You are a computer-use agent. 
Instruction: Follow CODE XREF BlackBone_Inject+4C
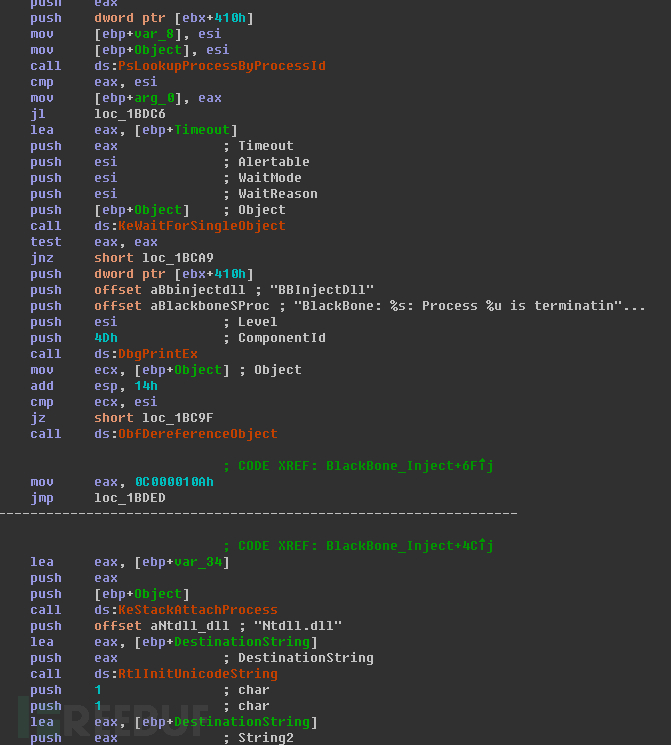point(358,546)
